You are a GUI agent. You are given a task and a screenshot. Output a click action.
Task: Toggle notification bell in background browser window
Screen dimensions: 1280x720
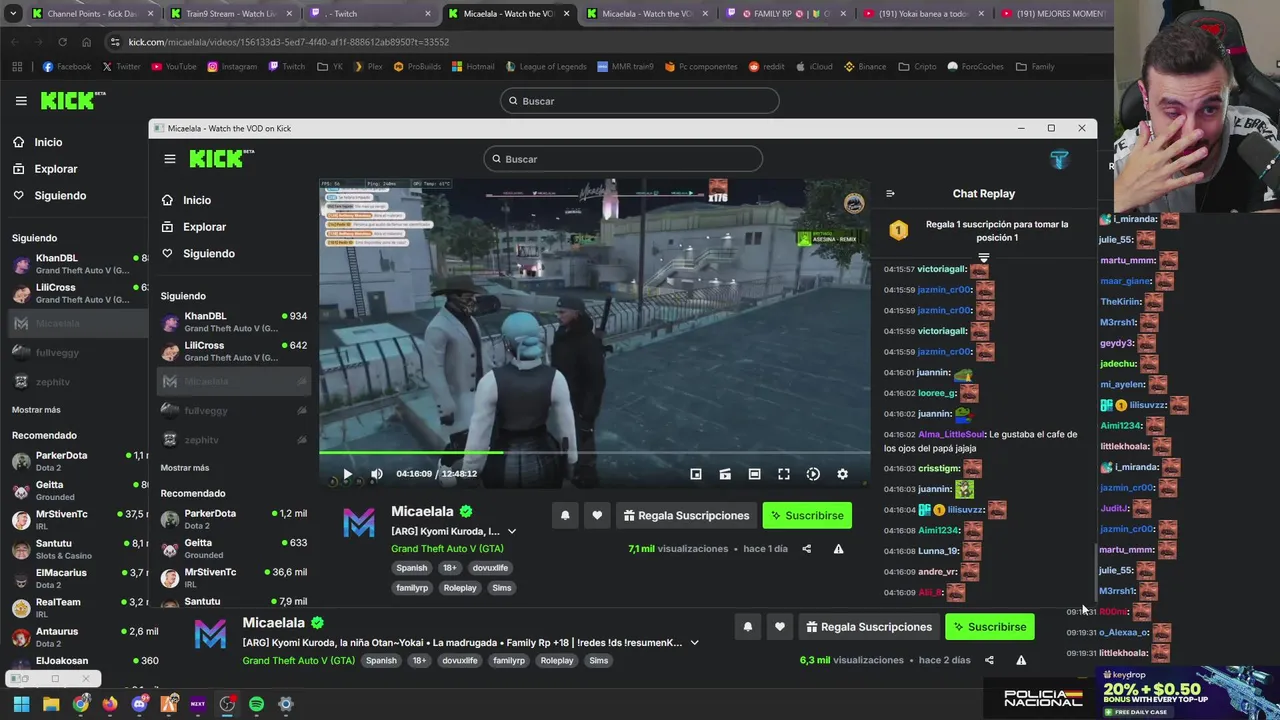coord(747,627)
